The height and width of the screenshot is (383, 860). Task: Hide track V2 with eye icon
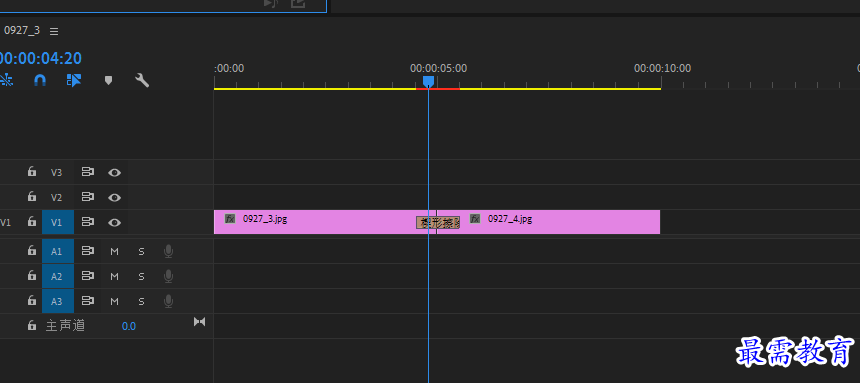coord(114,198)
